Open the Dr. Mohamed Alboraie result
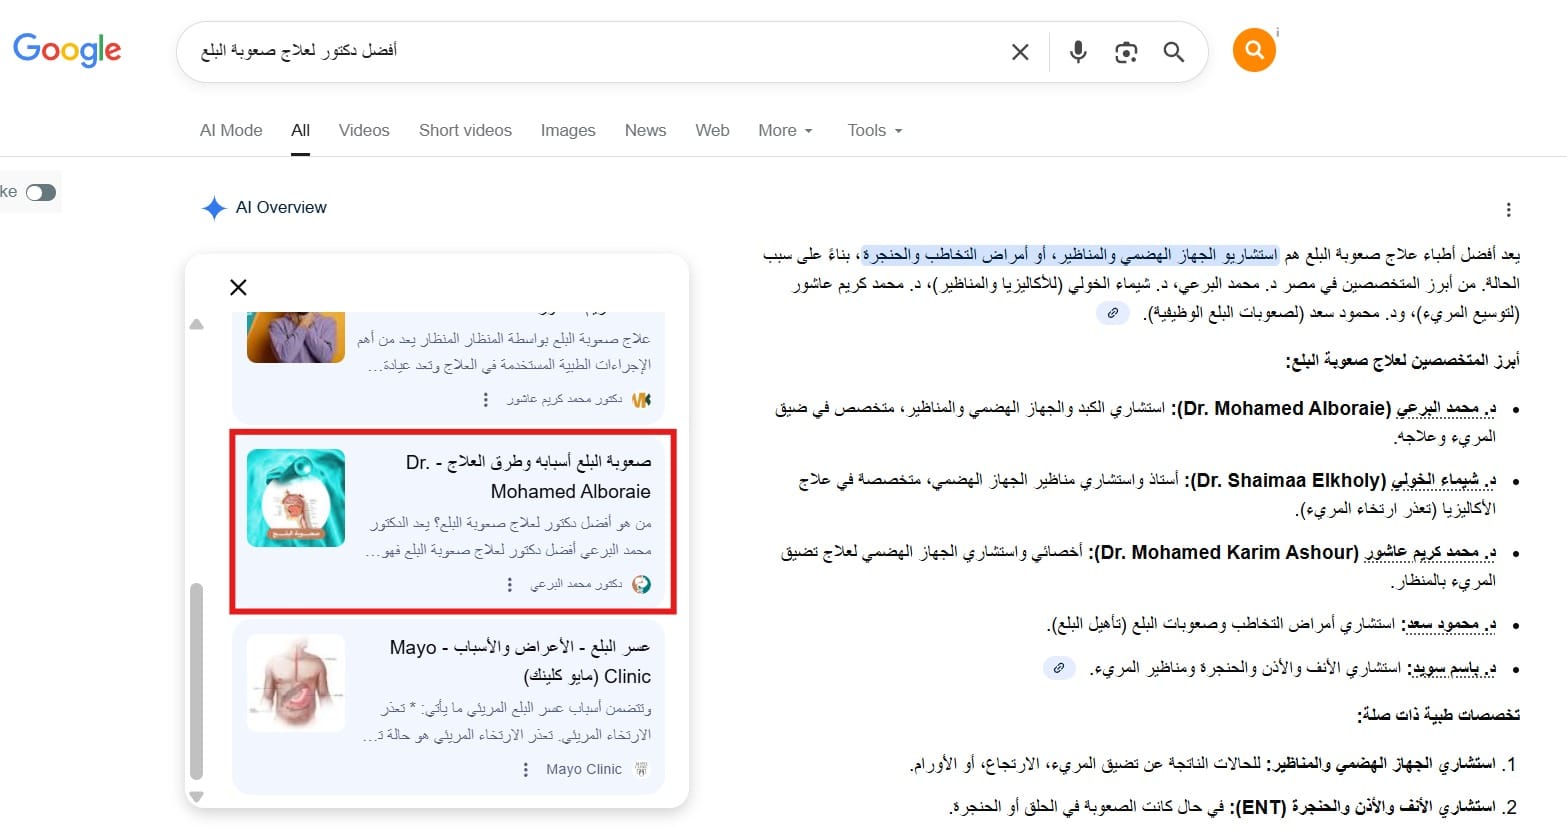The width and height of the screenshot is (1567, 829). click(528, 476)
